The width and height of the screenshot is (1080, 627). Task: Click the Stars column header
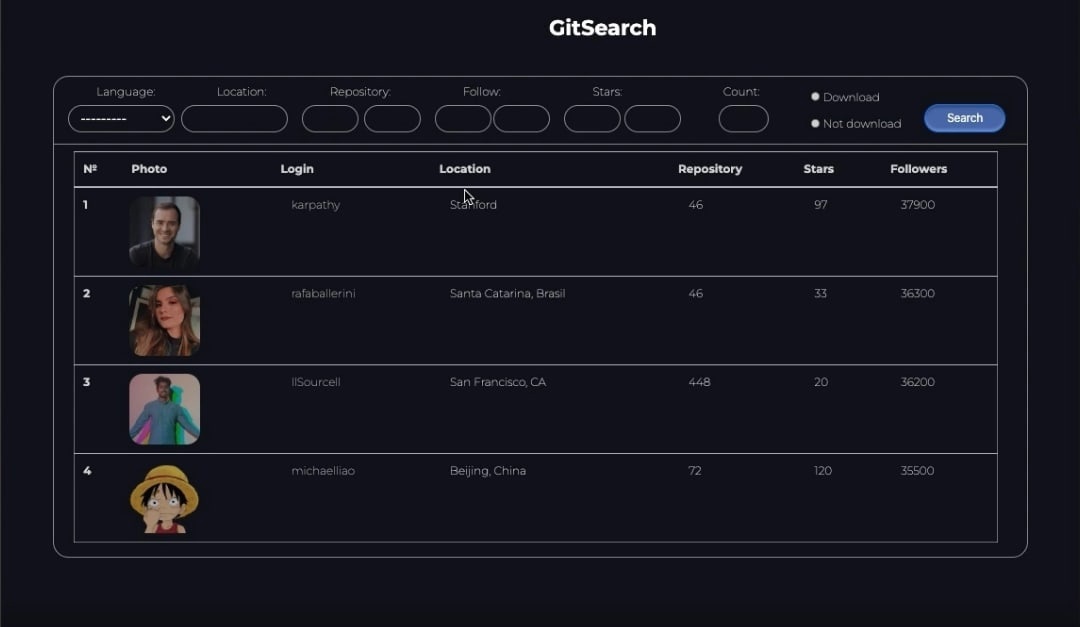[x=818, y=169]
